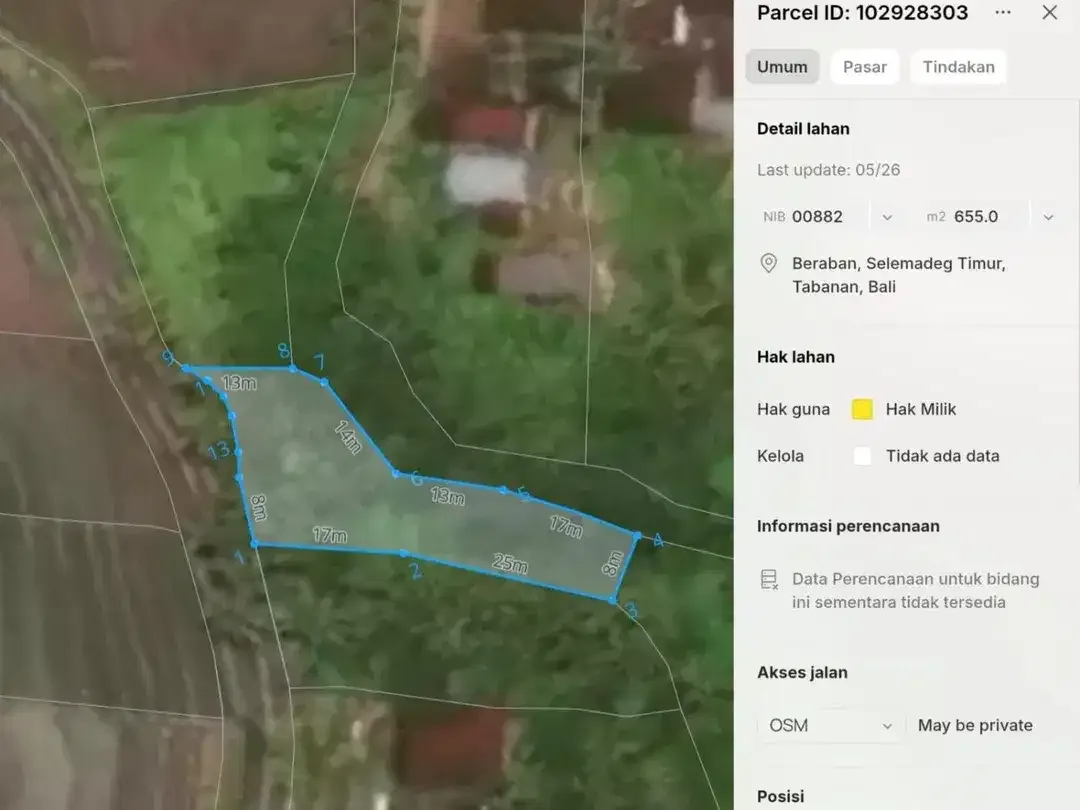
Task: Click the white Tidak ada data swatch
Action: [862, 456]
